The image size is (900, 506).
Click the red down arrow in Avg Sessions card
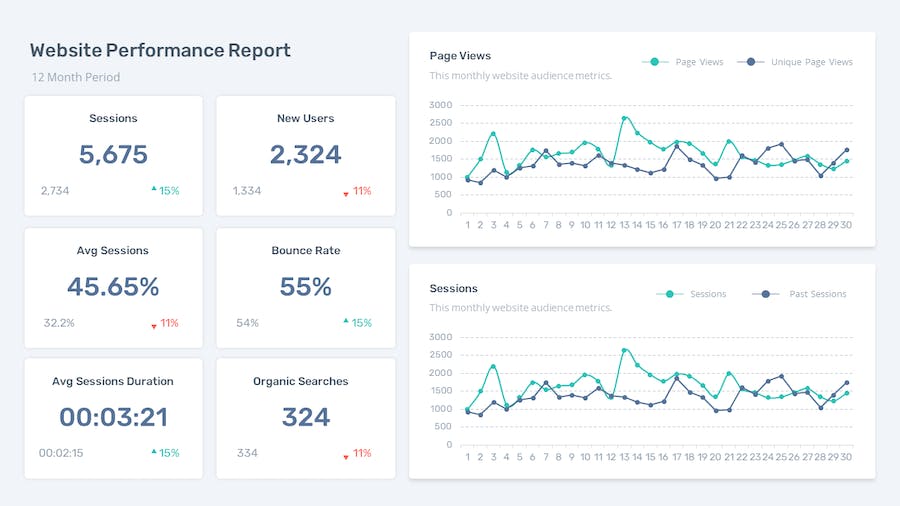154,325
